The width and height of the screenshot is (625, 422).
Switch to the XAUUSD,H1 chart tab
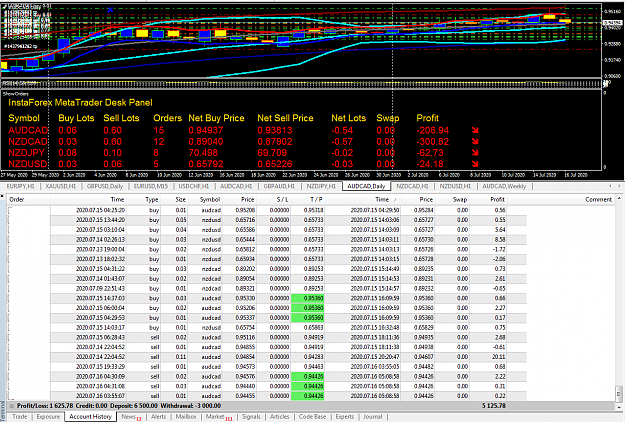tap(61, 186)
